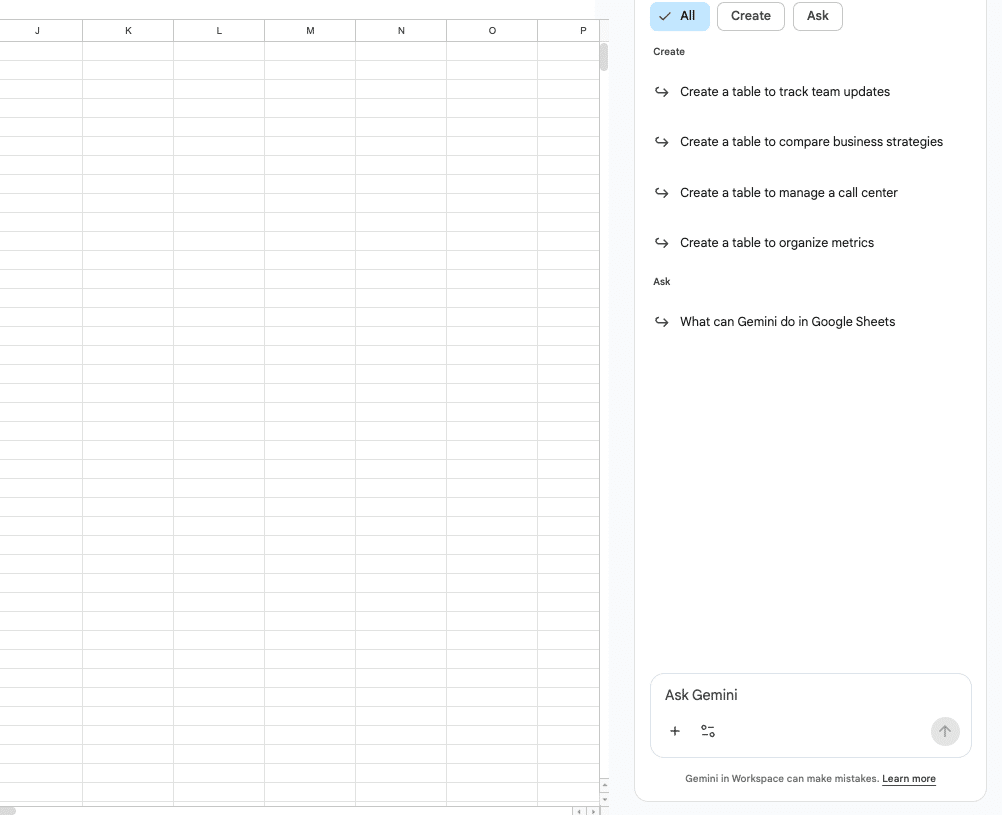The height and width of the screenshot is (815, 1002).
Task: Select column M header
Action: (310, 31)
